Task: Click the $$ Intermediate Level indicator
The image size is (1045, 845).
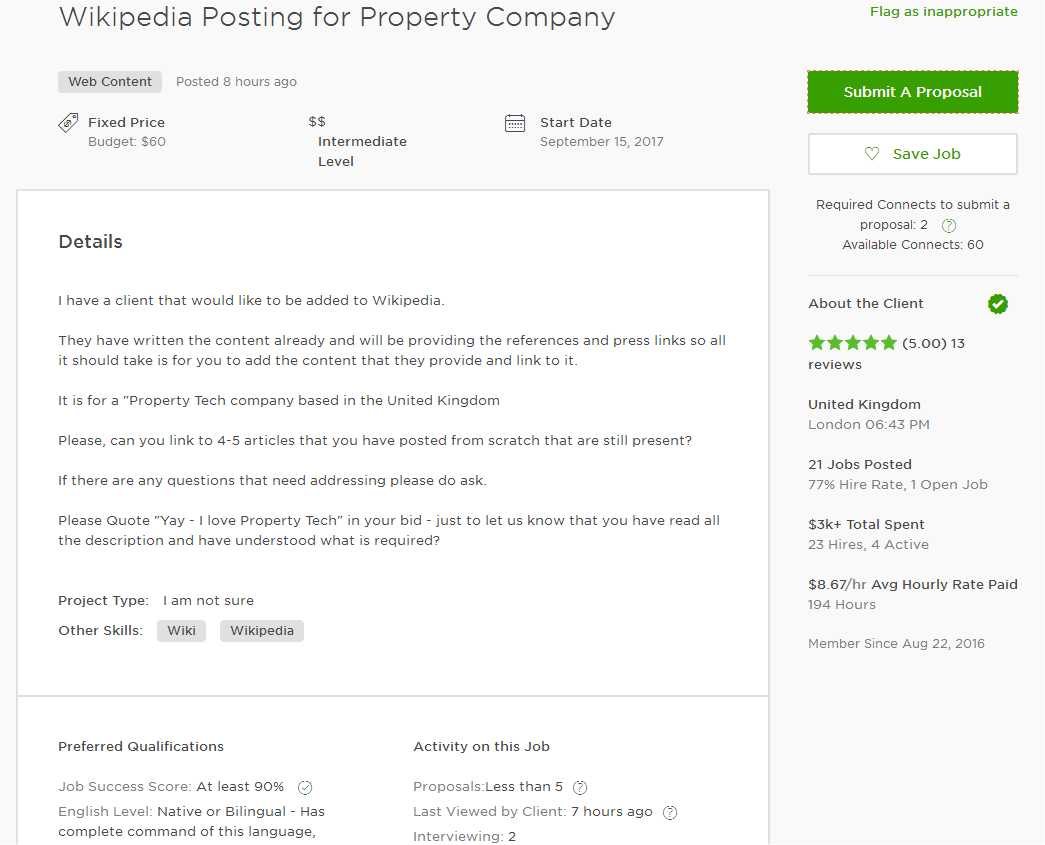Action: [357, 141]
